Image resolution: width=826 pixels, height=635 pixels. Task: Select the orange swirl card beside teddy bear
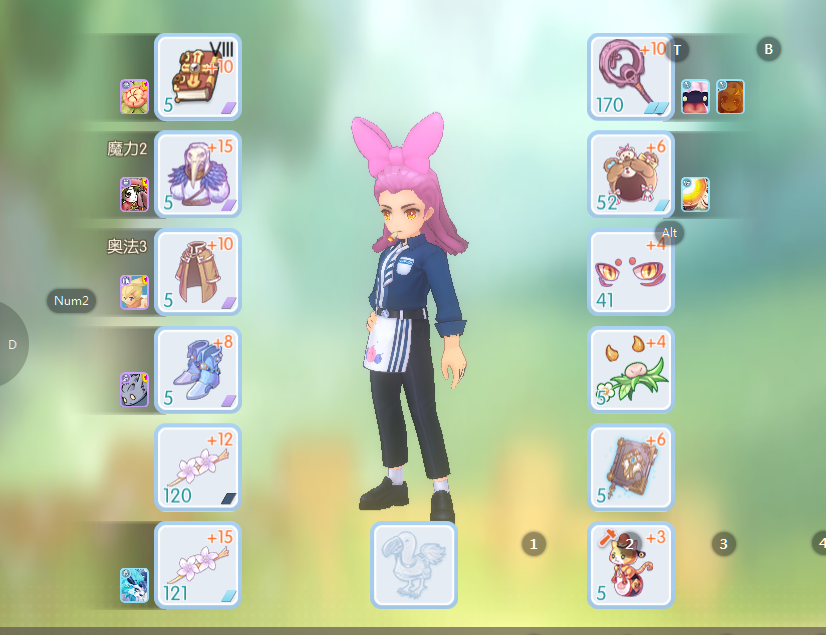point(695,194)
